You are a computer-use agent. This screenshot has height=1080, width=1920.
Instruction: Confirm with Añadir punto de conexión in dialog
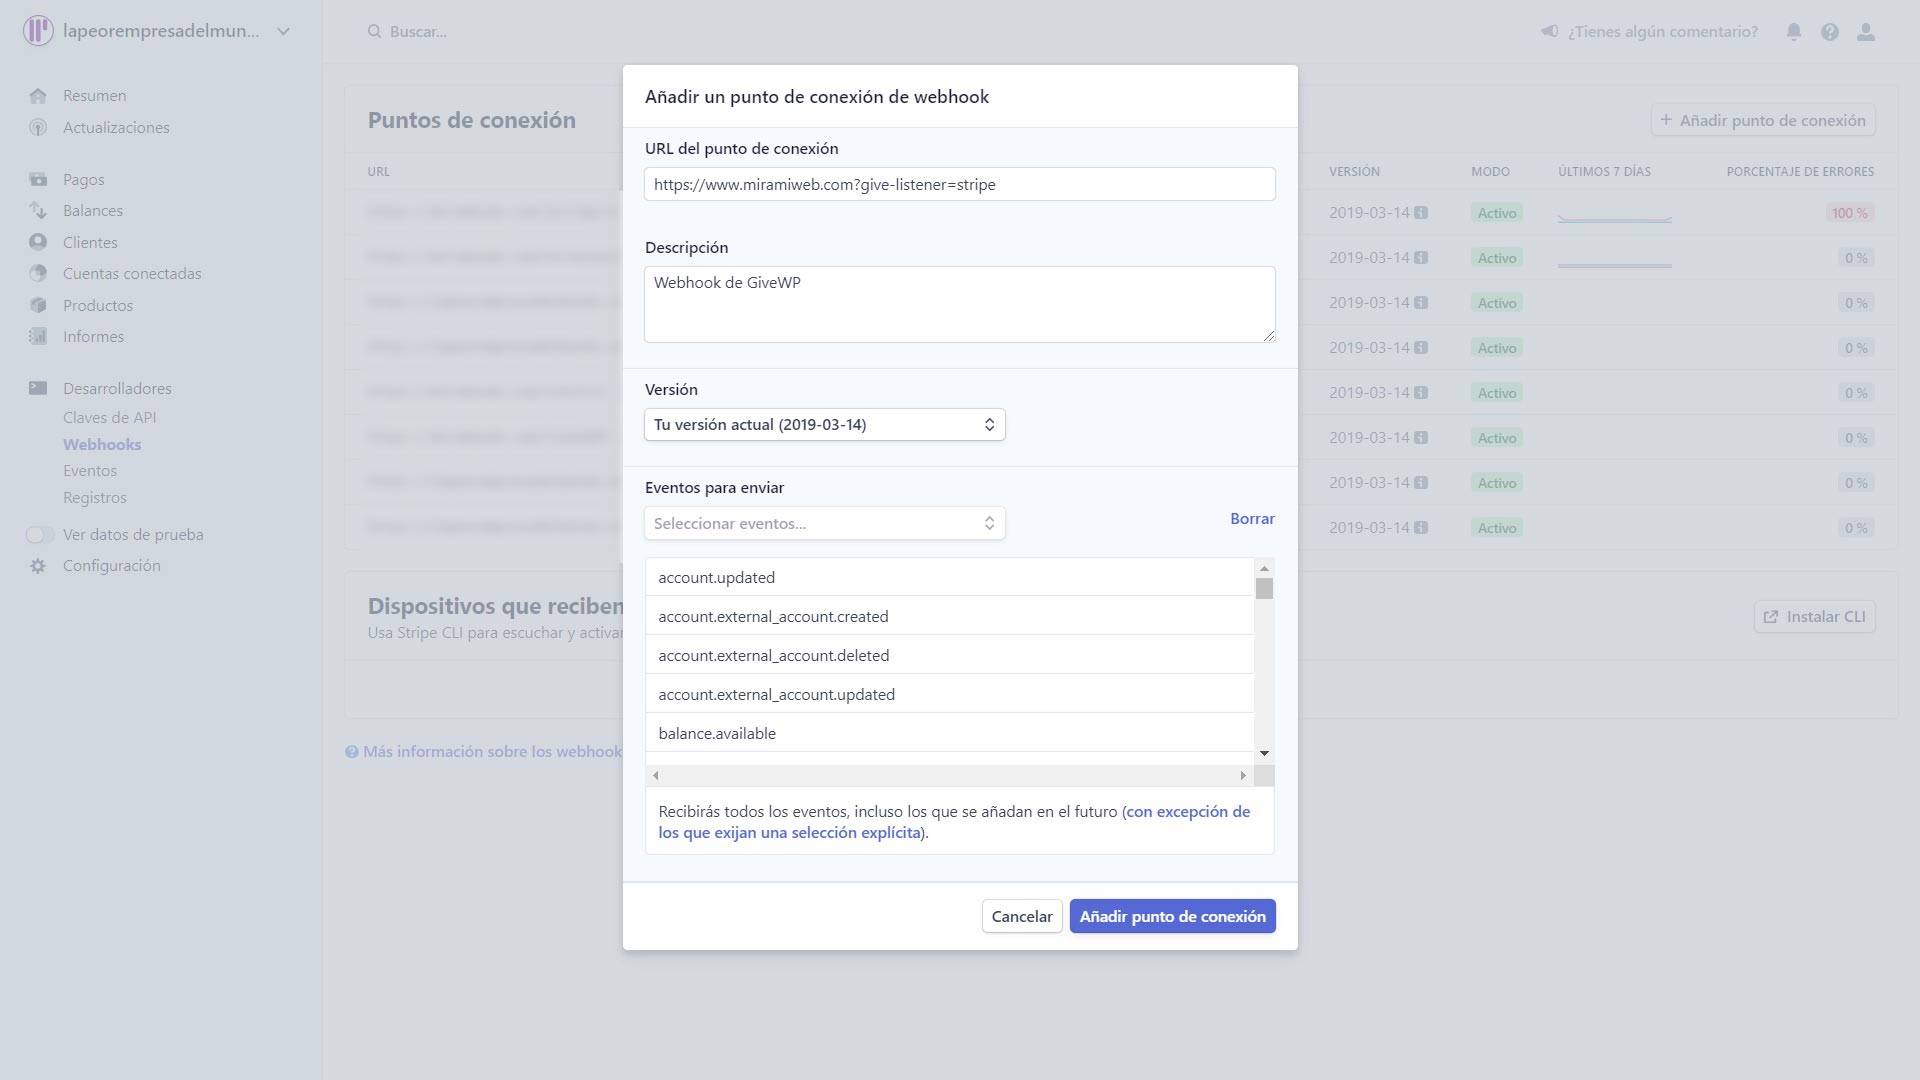point(1173,917)
